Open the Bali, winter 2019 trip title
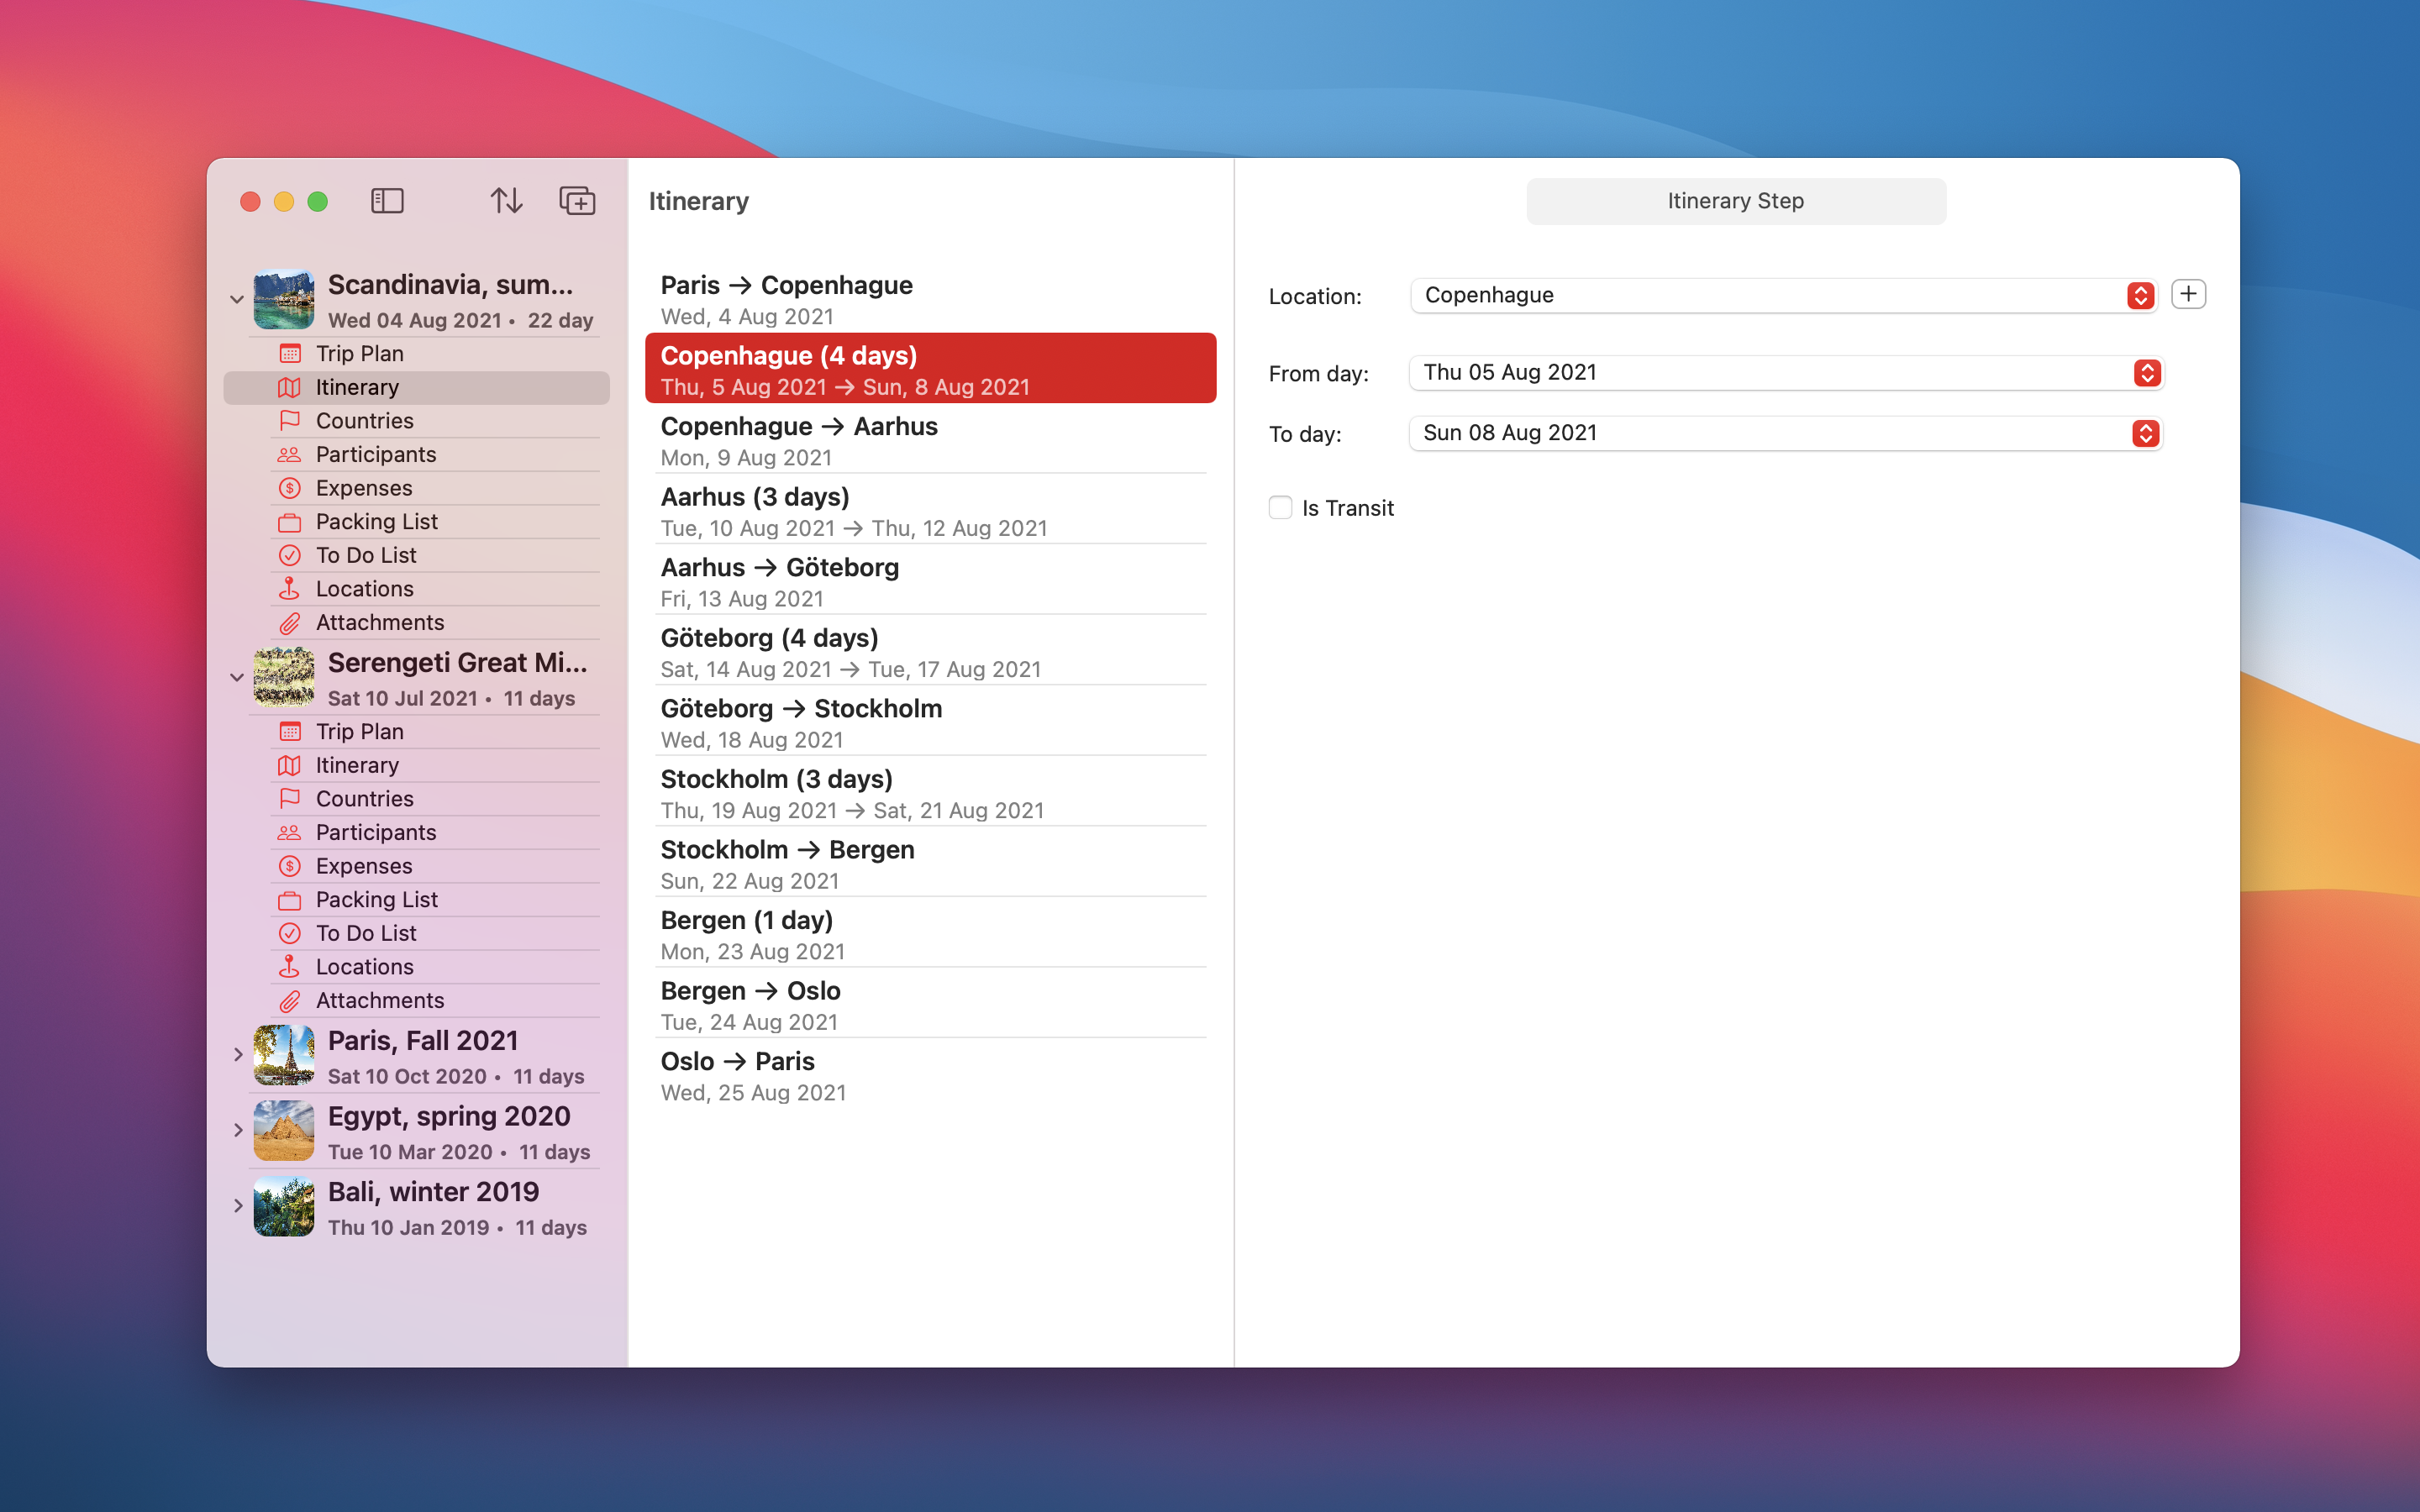 pyautogui.click(x=433, y=1192)
